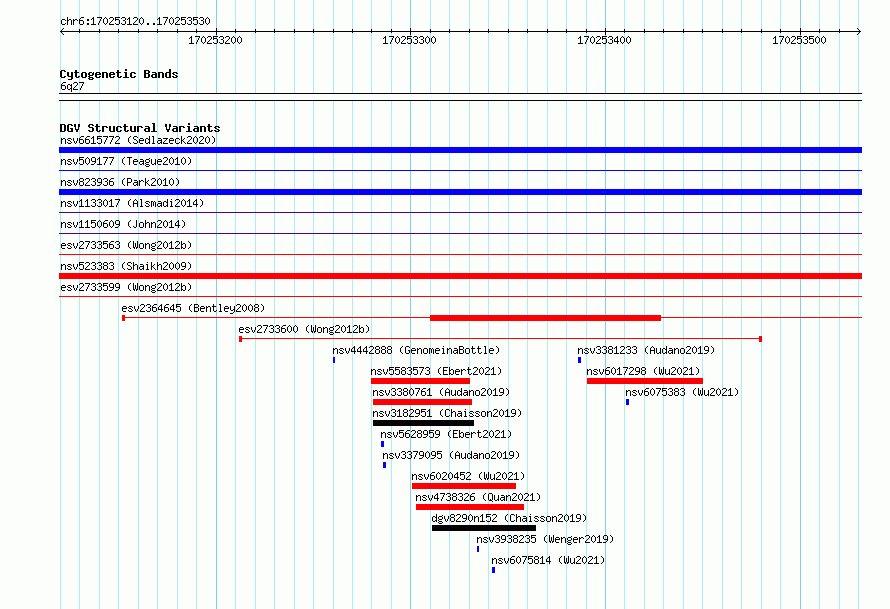Select the thick red segment of esv2364645
The image size is (890, 609).
(545, 318)
